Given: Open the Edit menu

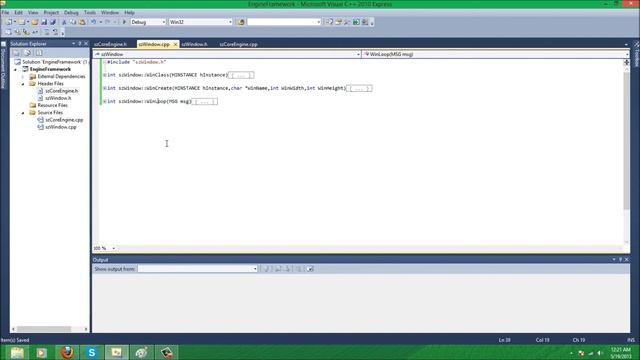Looking at the screenshot, I should coord(19,13).
